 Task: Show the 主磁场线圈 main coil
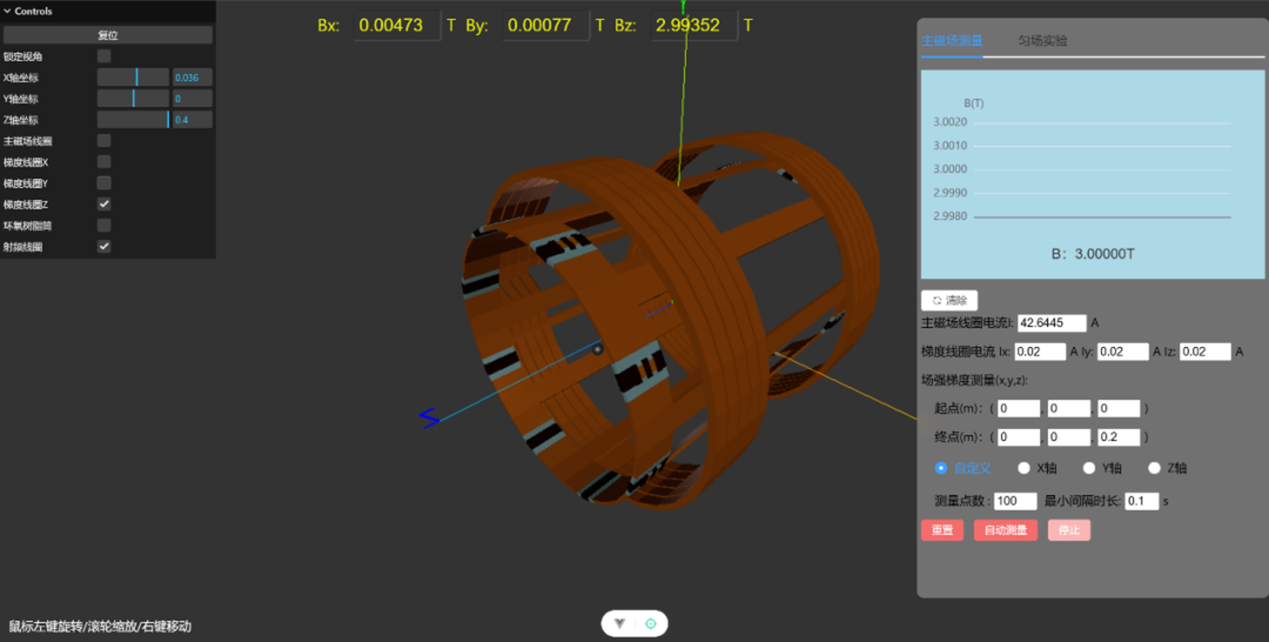coord(104,141)
